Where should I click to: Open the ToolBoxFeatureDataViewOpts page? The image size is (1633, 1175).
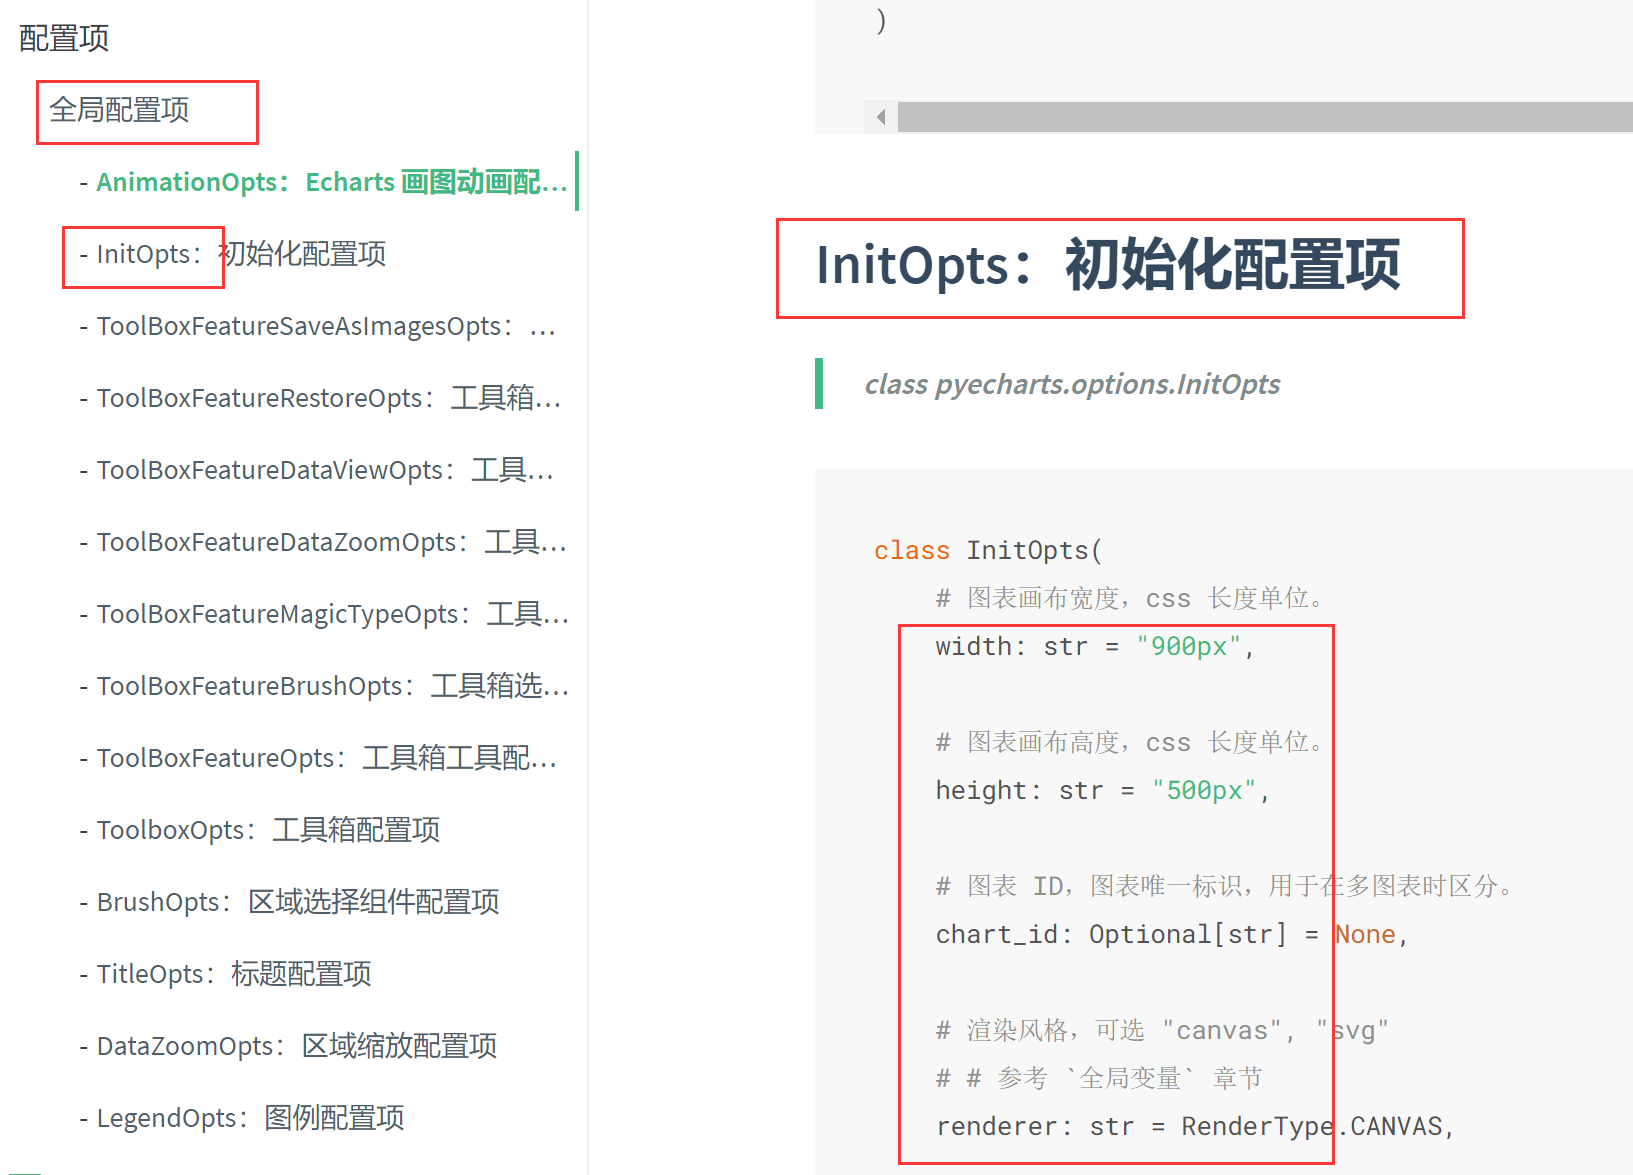[x=320, y=470]
